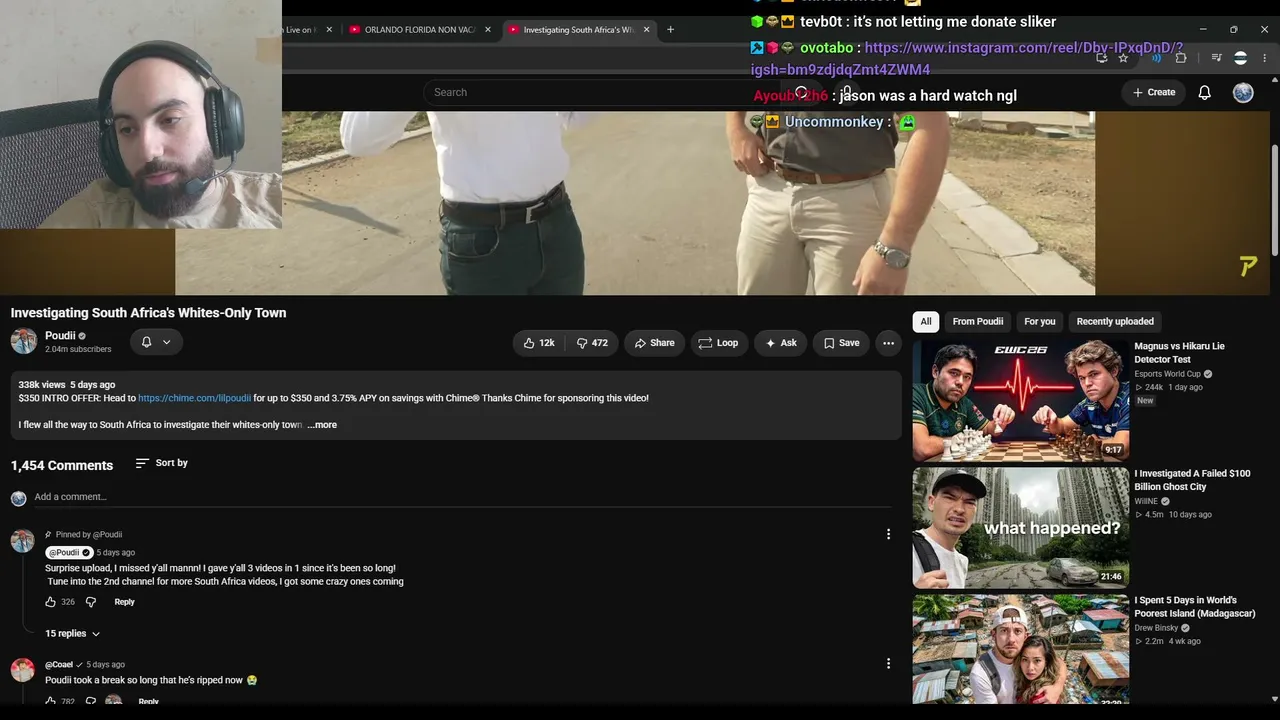The width and height of the screenshot is (1280, 720).
Task: Click the install app icon in the address bar
Action: (1101, 58)
